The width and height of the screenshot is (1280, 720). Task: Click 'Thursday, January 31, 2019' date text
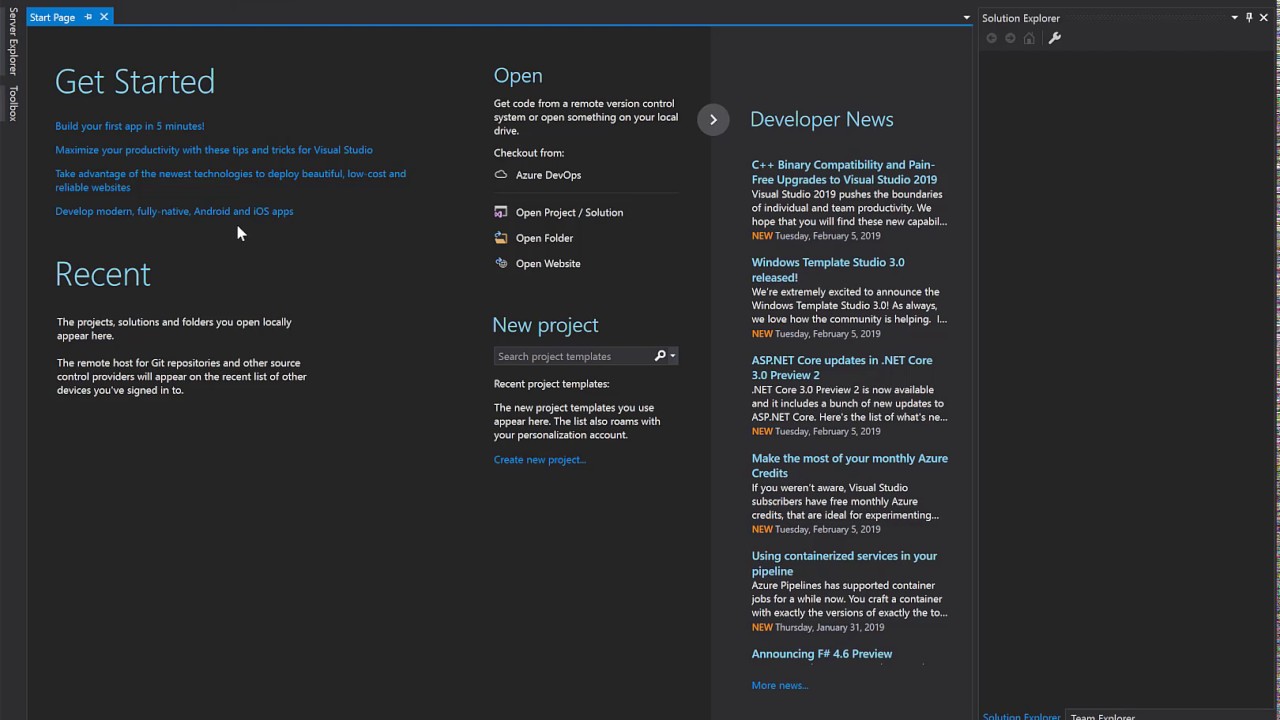[830, 627]
